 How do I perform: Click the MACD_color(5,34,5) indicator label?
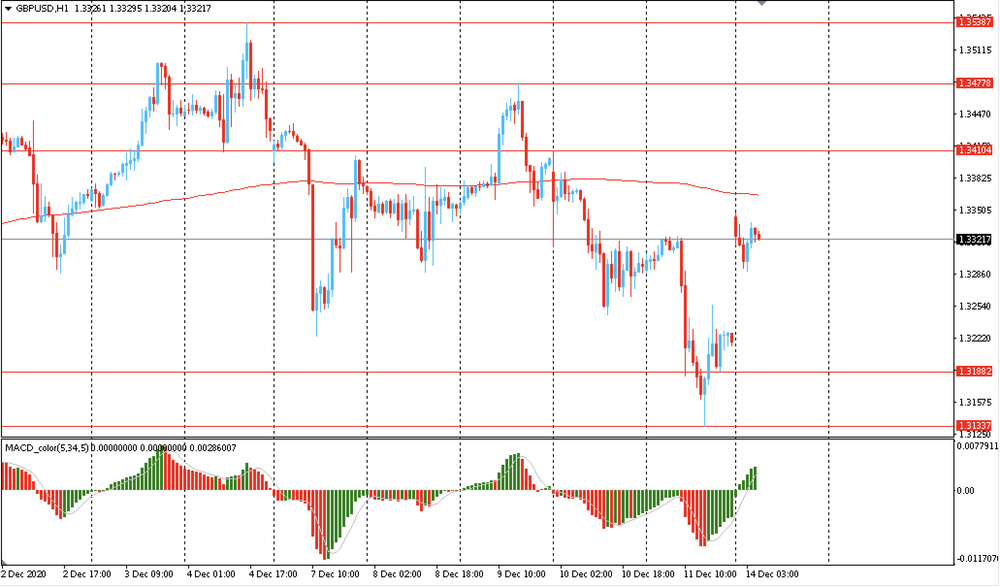pyautogui.click(x=47, y=448)
